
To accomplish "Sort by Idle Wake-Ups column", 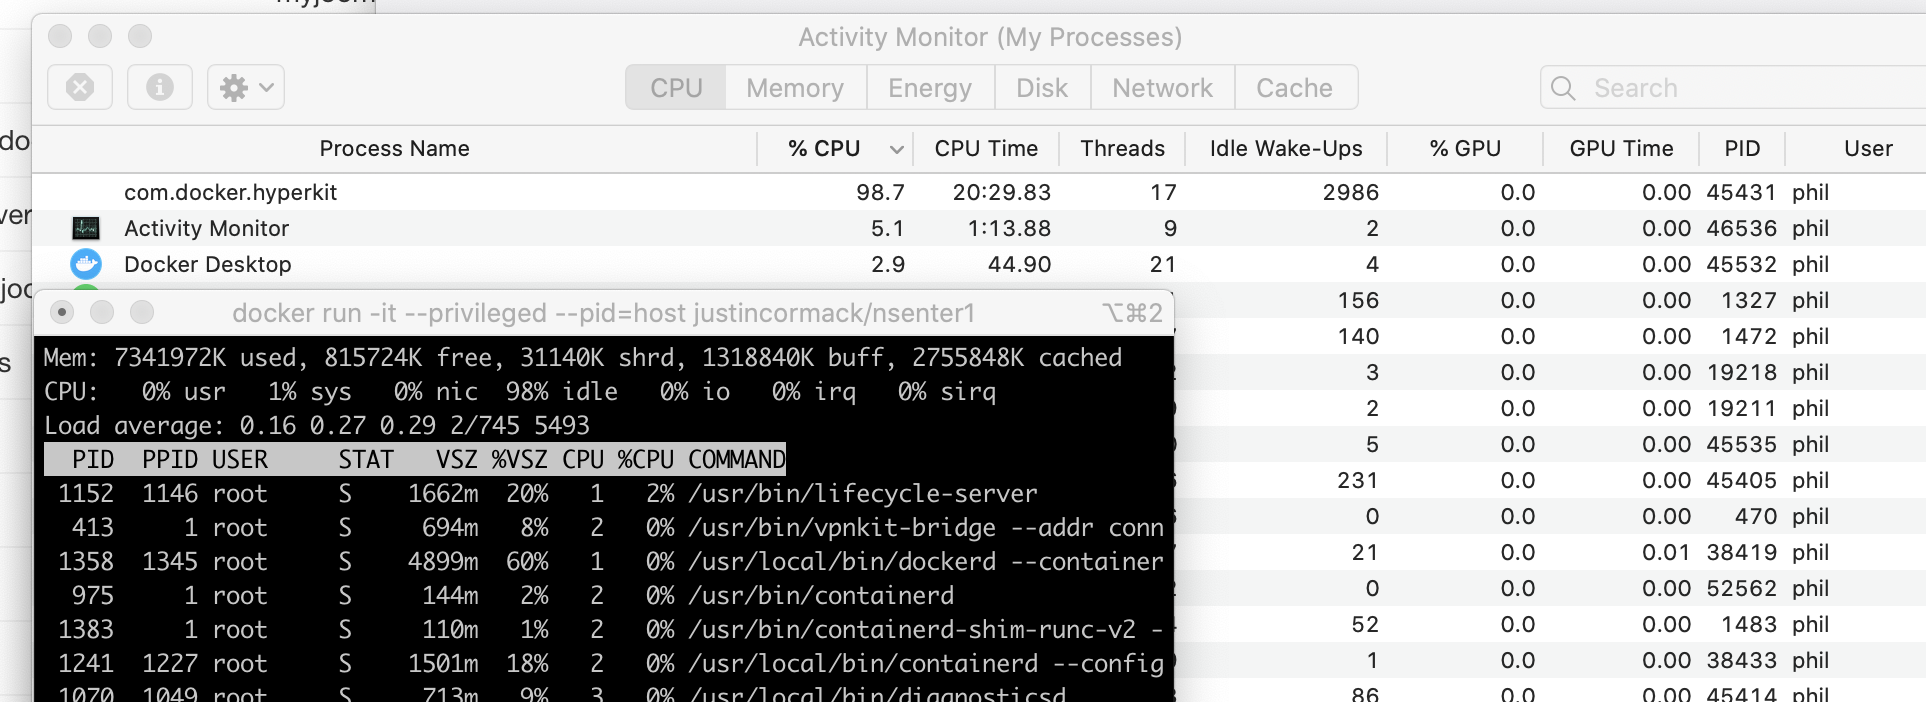I will pyautogui.click(x=1286, y=149).
